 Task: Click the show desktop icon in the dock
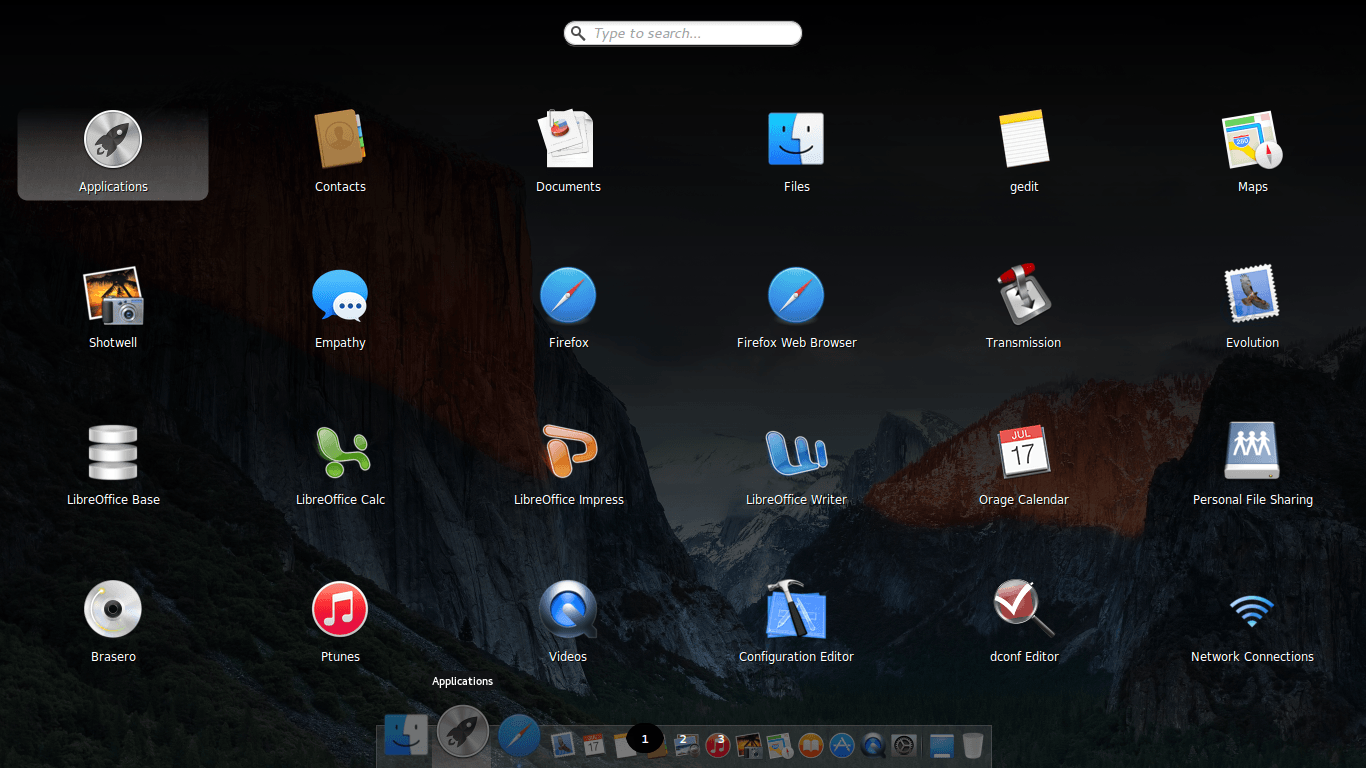(x=942, y=745)
